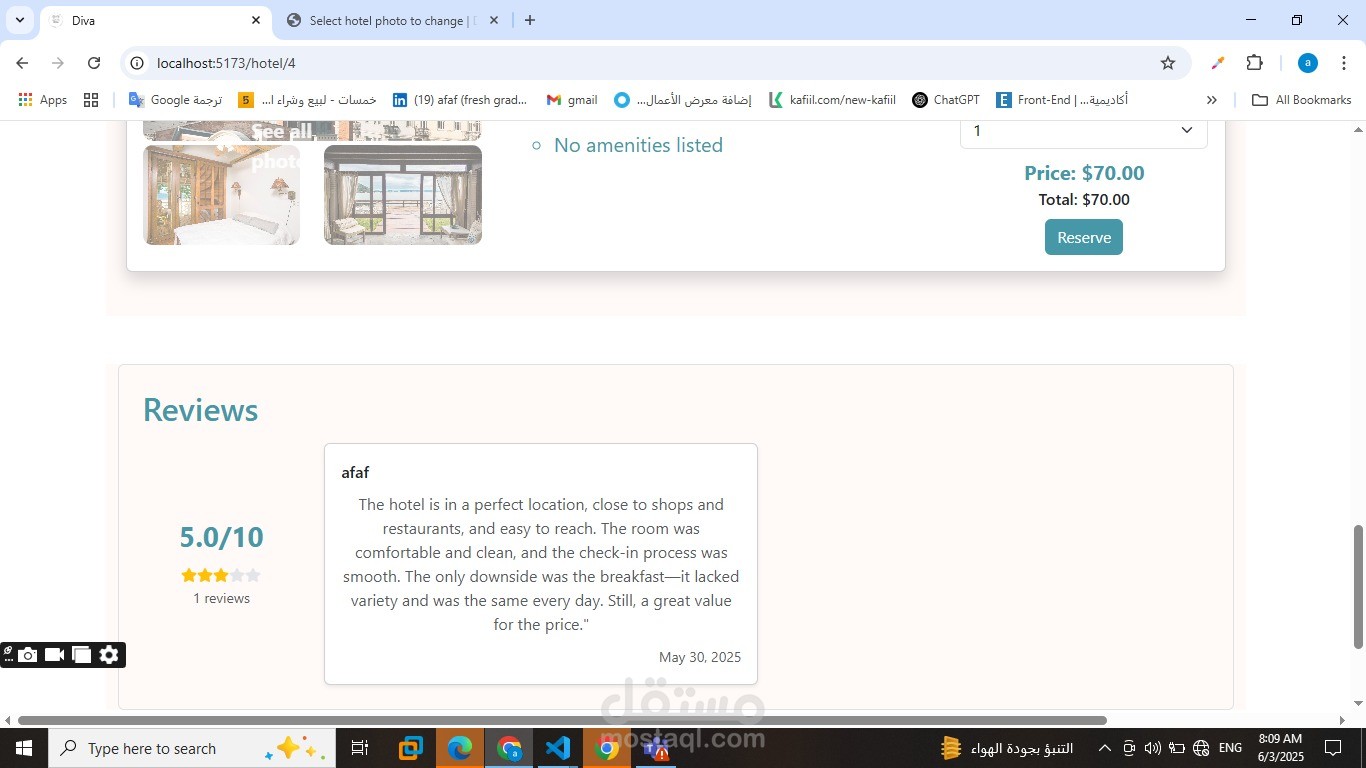The width and height of the screenshot is (1366, 768).
Task: Click the ENG language indicator
Action: 1231,748
